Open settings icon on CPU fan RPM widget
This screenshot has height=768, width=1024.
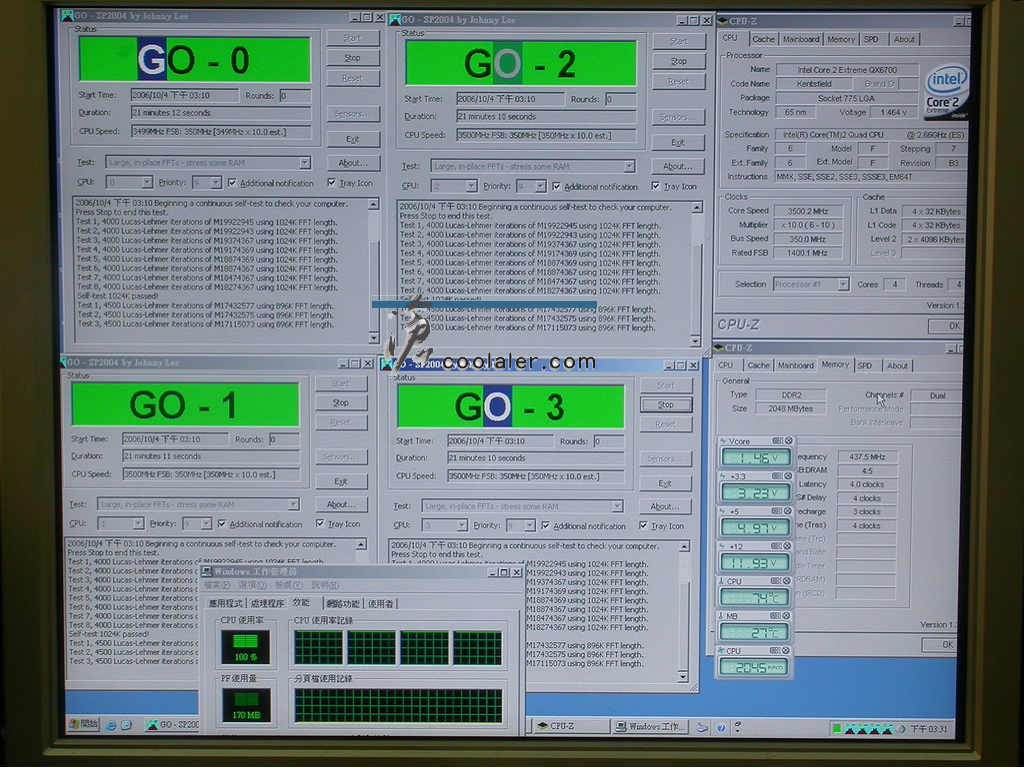777,650
